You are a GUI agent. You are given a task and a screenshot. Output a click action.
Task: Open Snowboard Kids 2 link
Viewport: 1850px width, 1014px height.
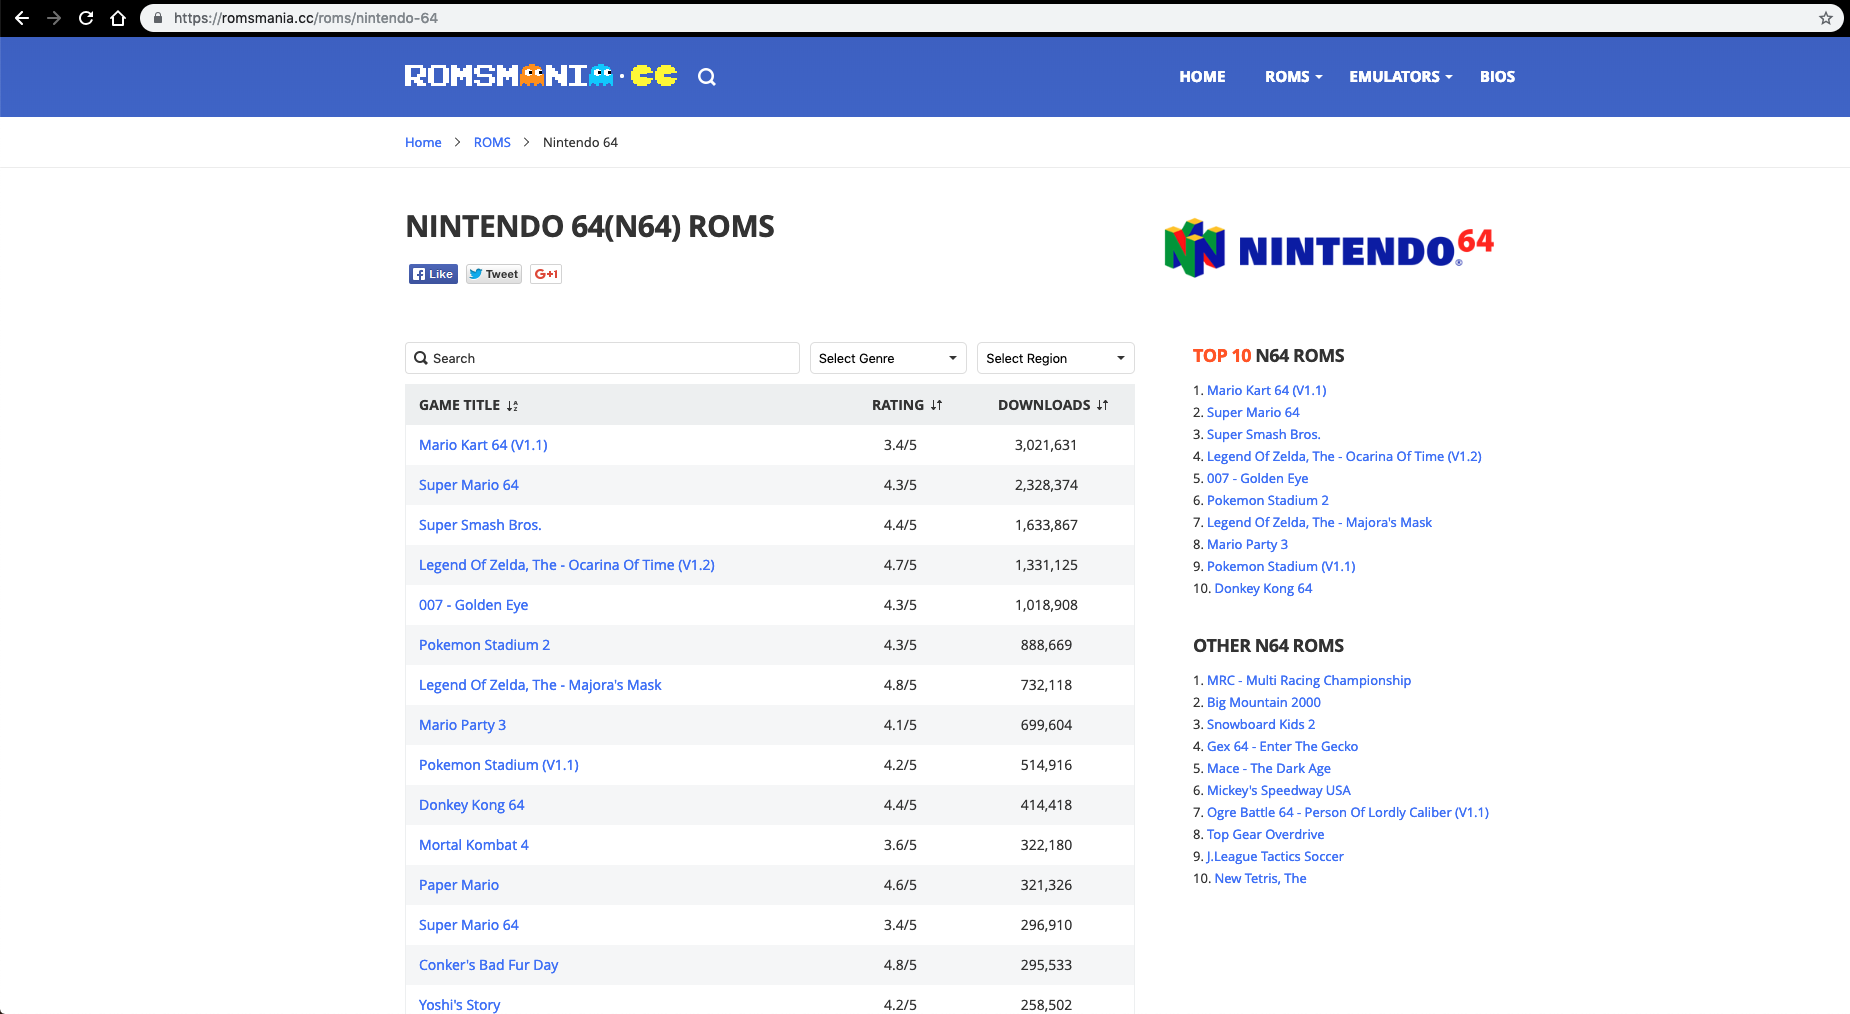click(1261, 724)
